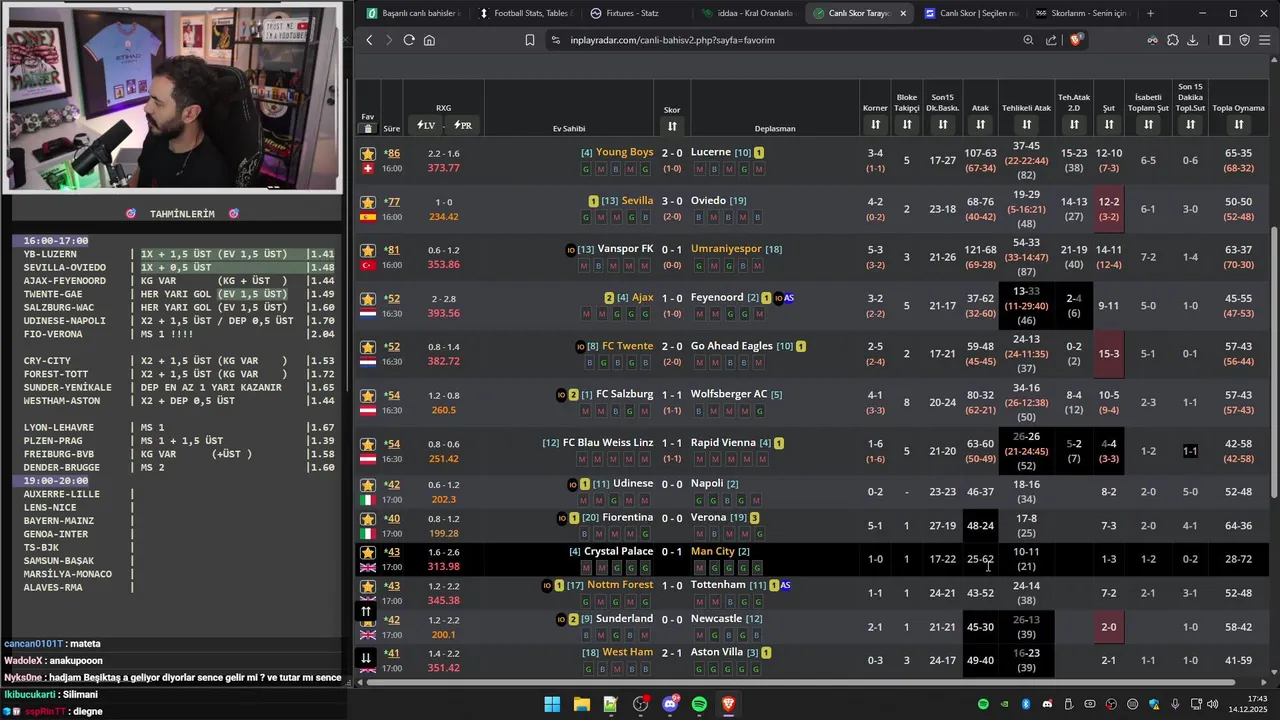Switch to iddaa - Kral Oranlarla tab

[747, 13]
